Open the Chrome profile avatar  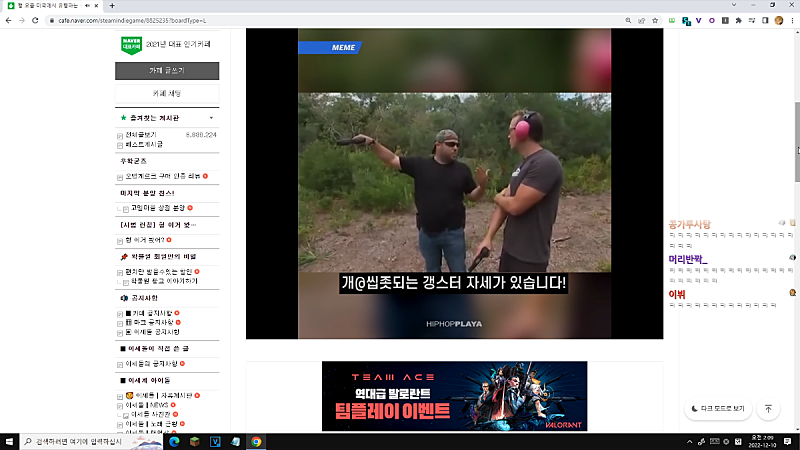(779, 20)
